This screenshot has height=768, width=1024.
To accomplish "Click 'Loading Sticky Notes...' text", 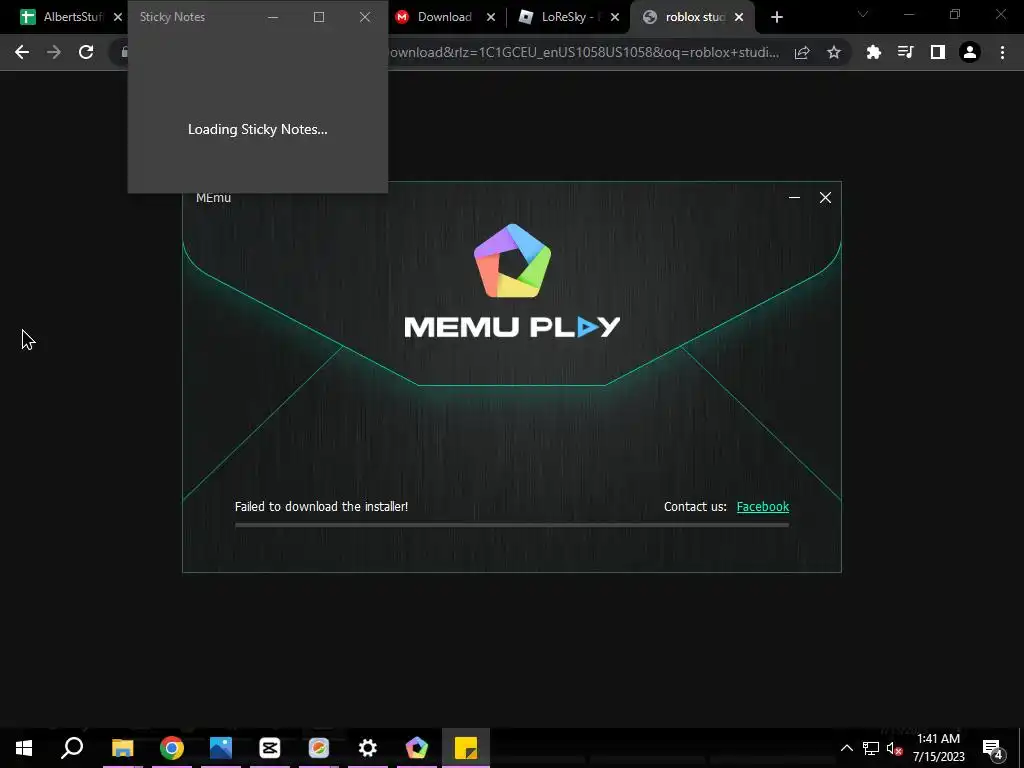I will pyautogui.click(x=258, y=129).
